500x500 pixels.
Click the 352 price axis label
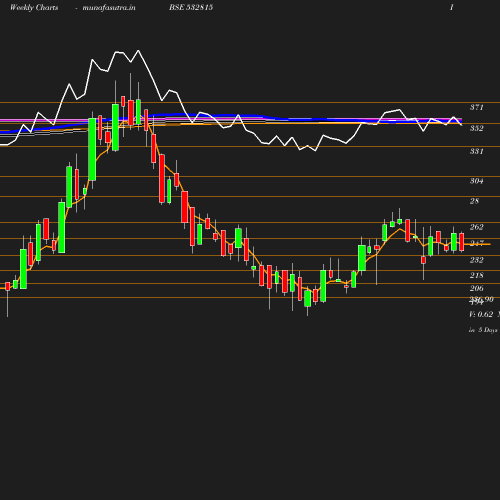(477, 128)
